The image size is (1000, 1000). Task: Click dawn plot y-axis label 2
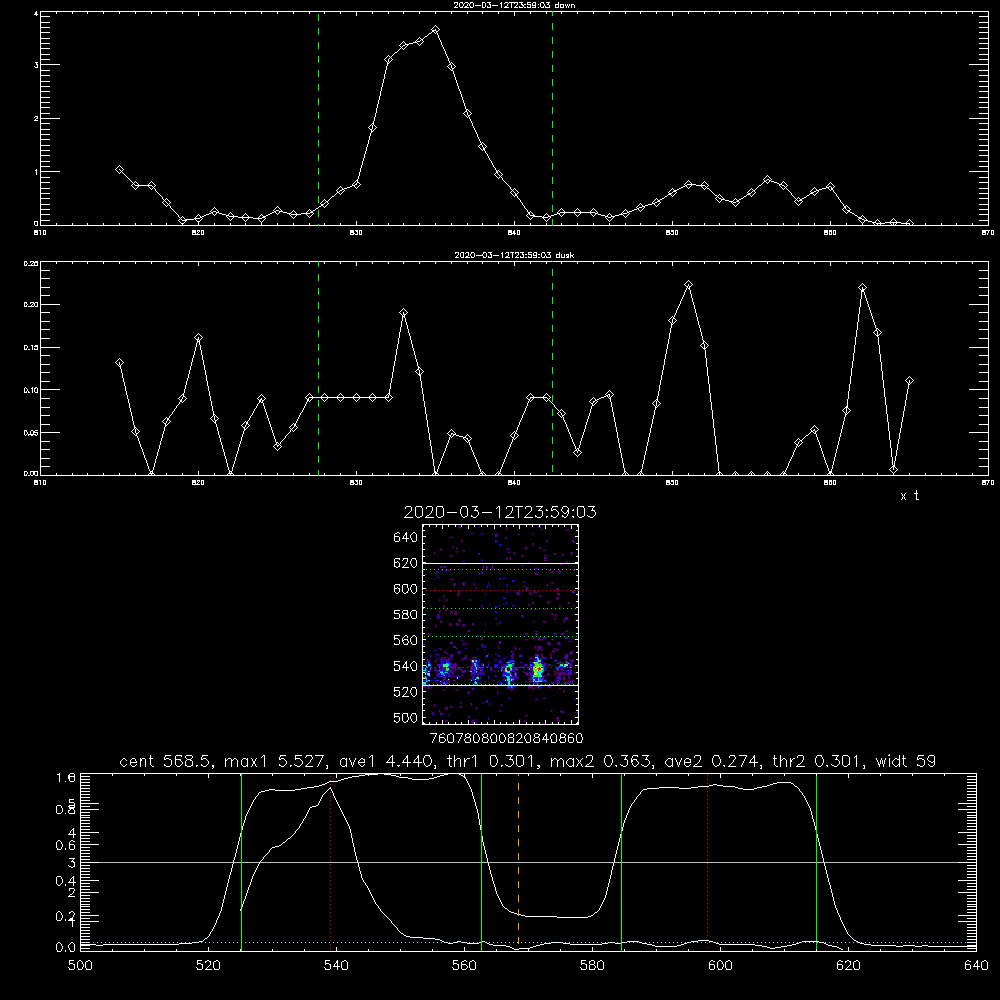tap(36, 119)
